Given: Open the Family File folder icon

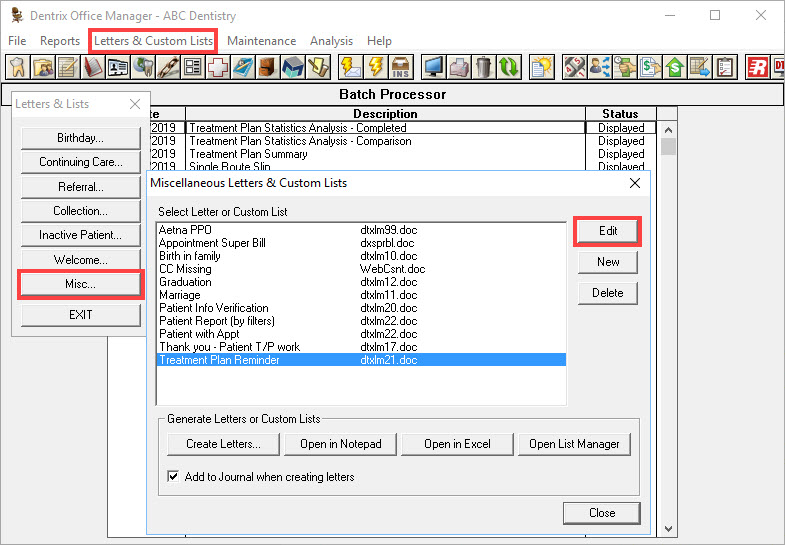Looking at the screenshot, I should [x=43, y=67].
